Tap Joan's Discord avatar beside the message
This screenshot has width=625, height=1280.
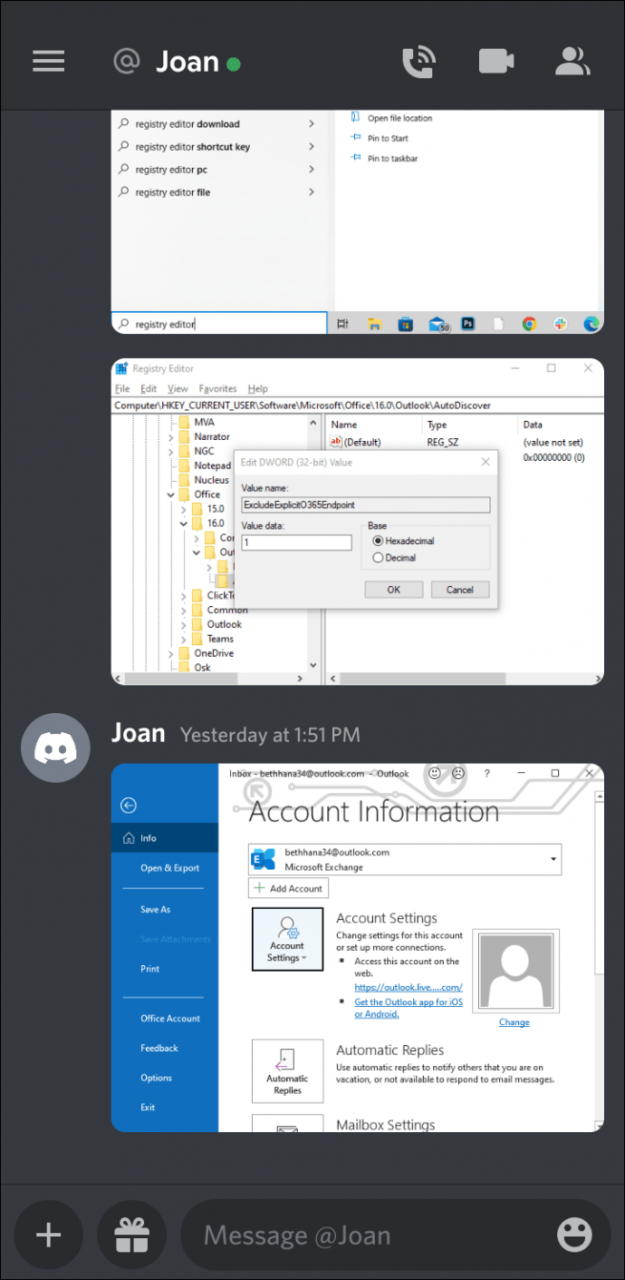coord(56,747)
